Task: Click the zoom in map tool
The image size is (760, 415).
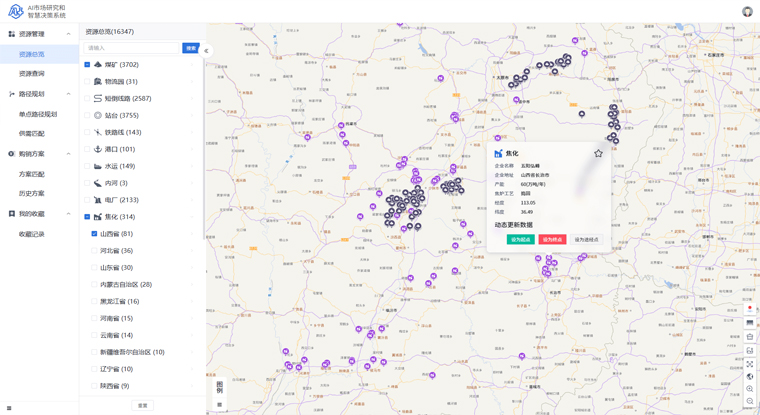Action: pyautogui.click(x=750, y=389)
